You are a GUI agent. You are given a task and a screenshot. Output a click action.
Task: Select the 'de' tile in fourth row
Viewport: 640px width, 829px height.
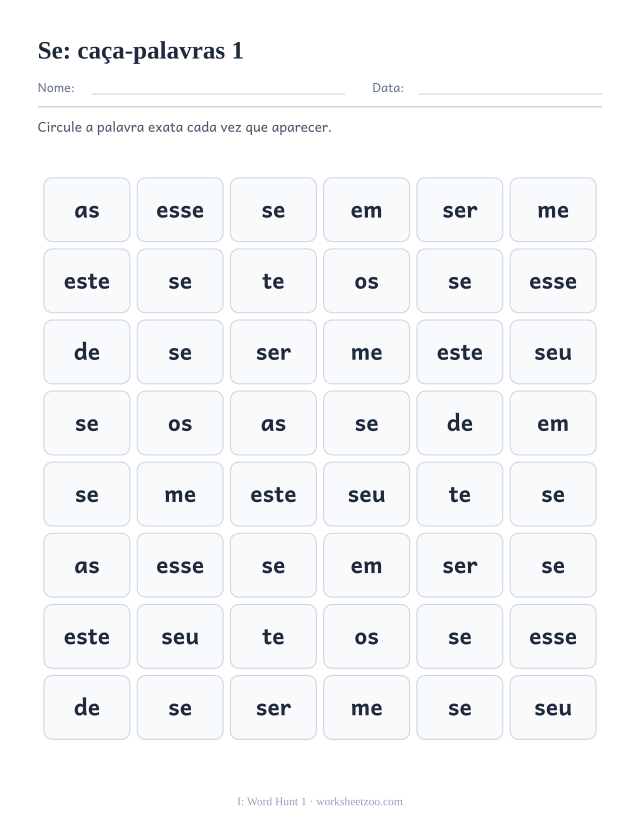pyautogui.click(x=460, y=423)
